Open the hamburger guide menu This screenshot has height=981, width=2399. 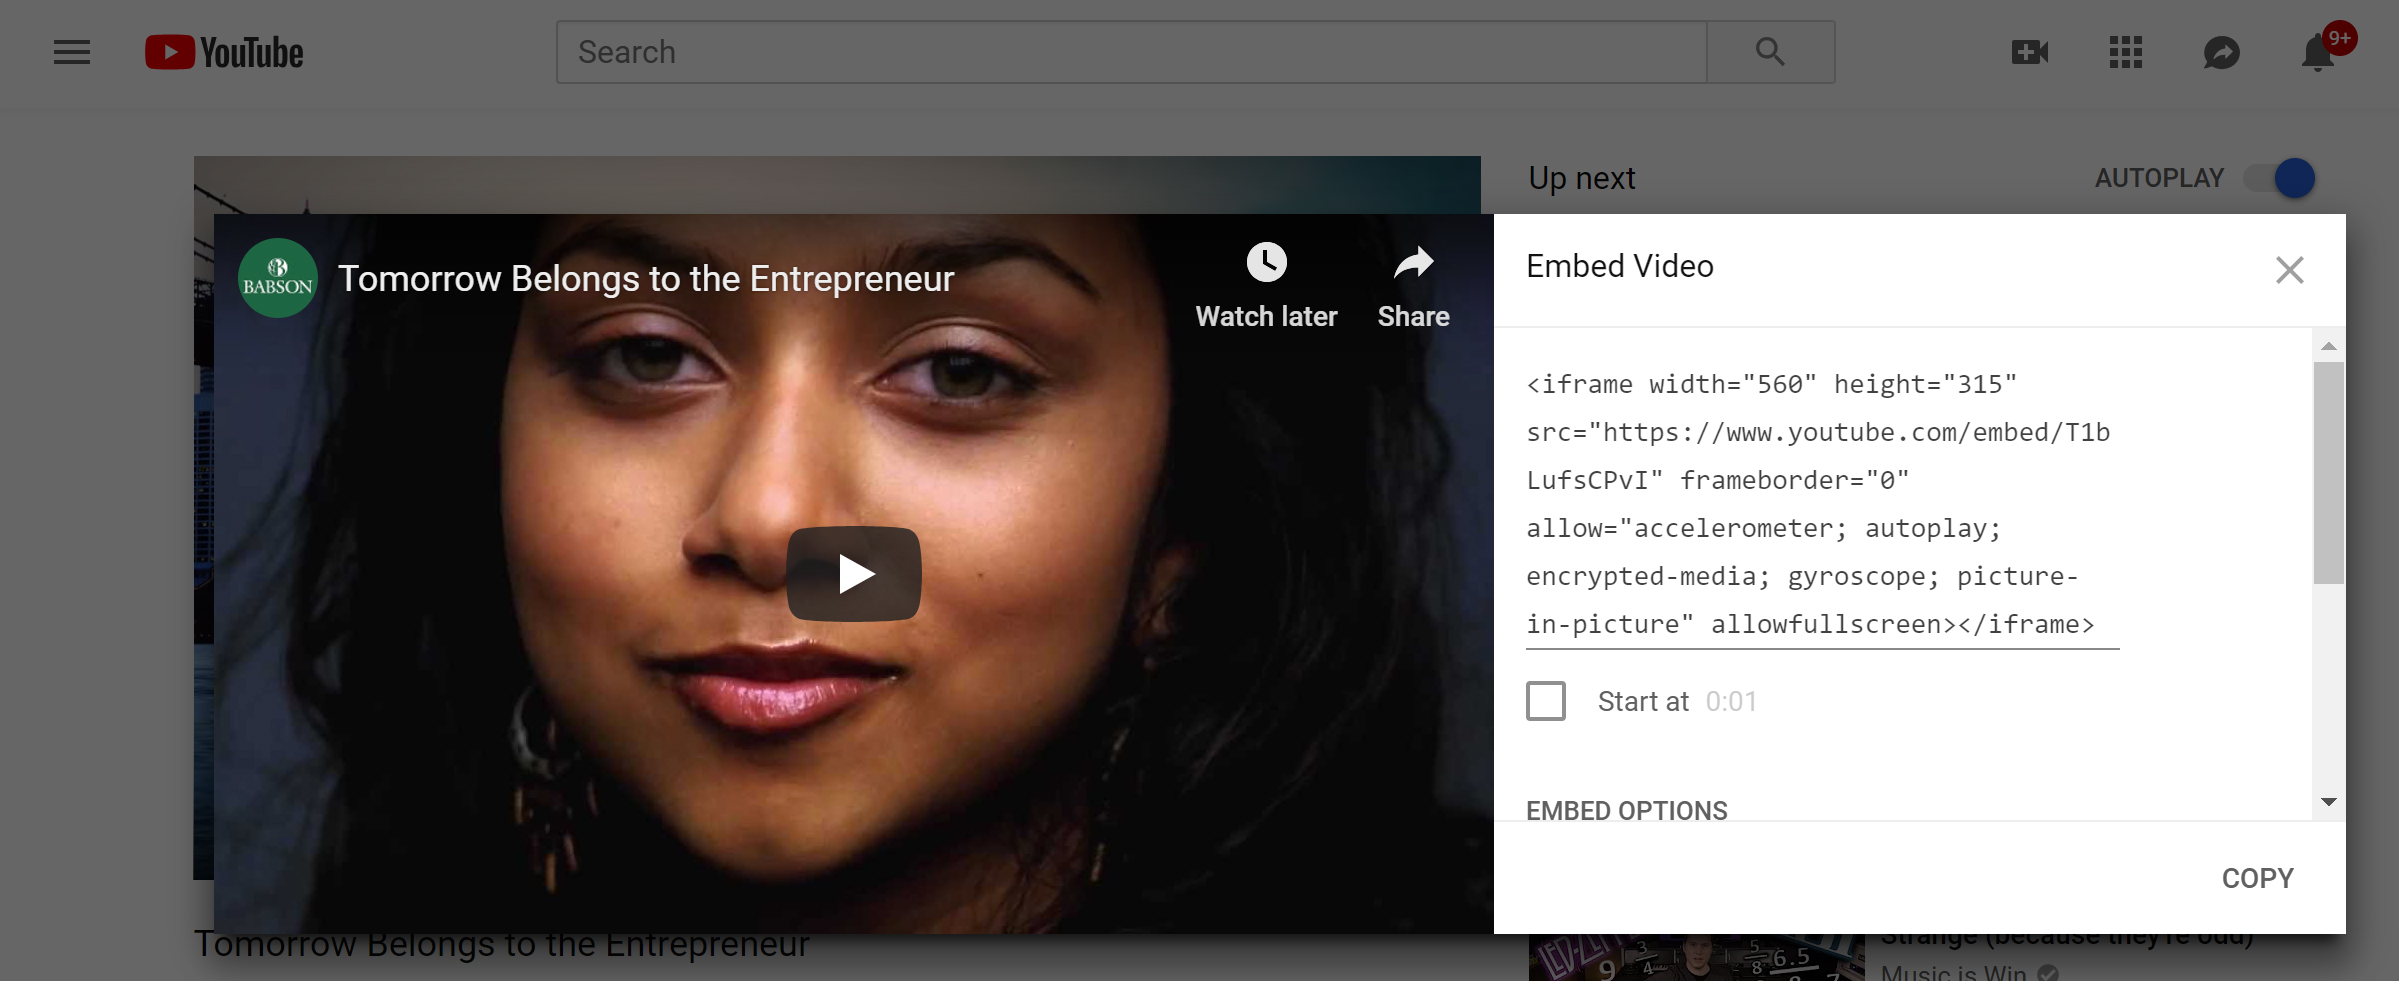point(72,52)
